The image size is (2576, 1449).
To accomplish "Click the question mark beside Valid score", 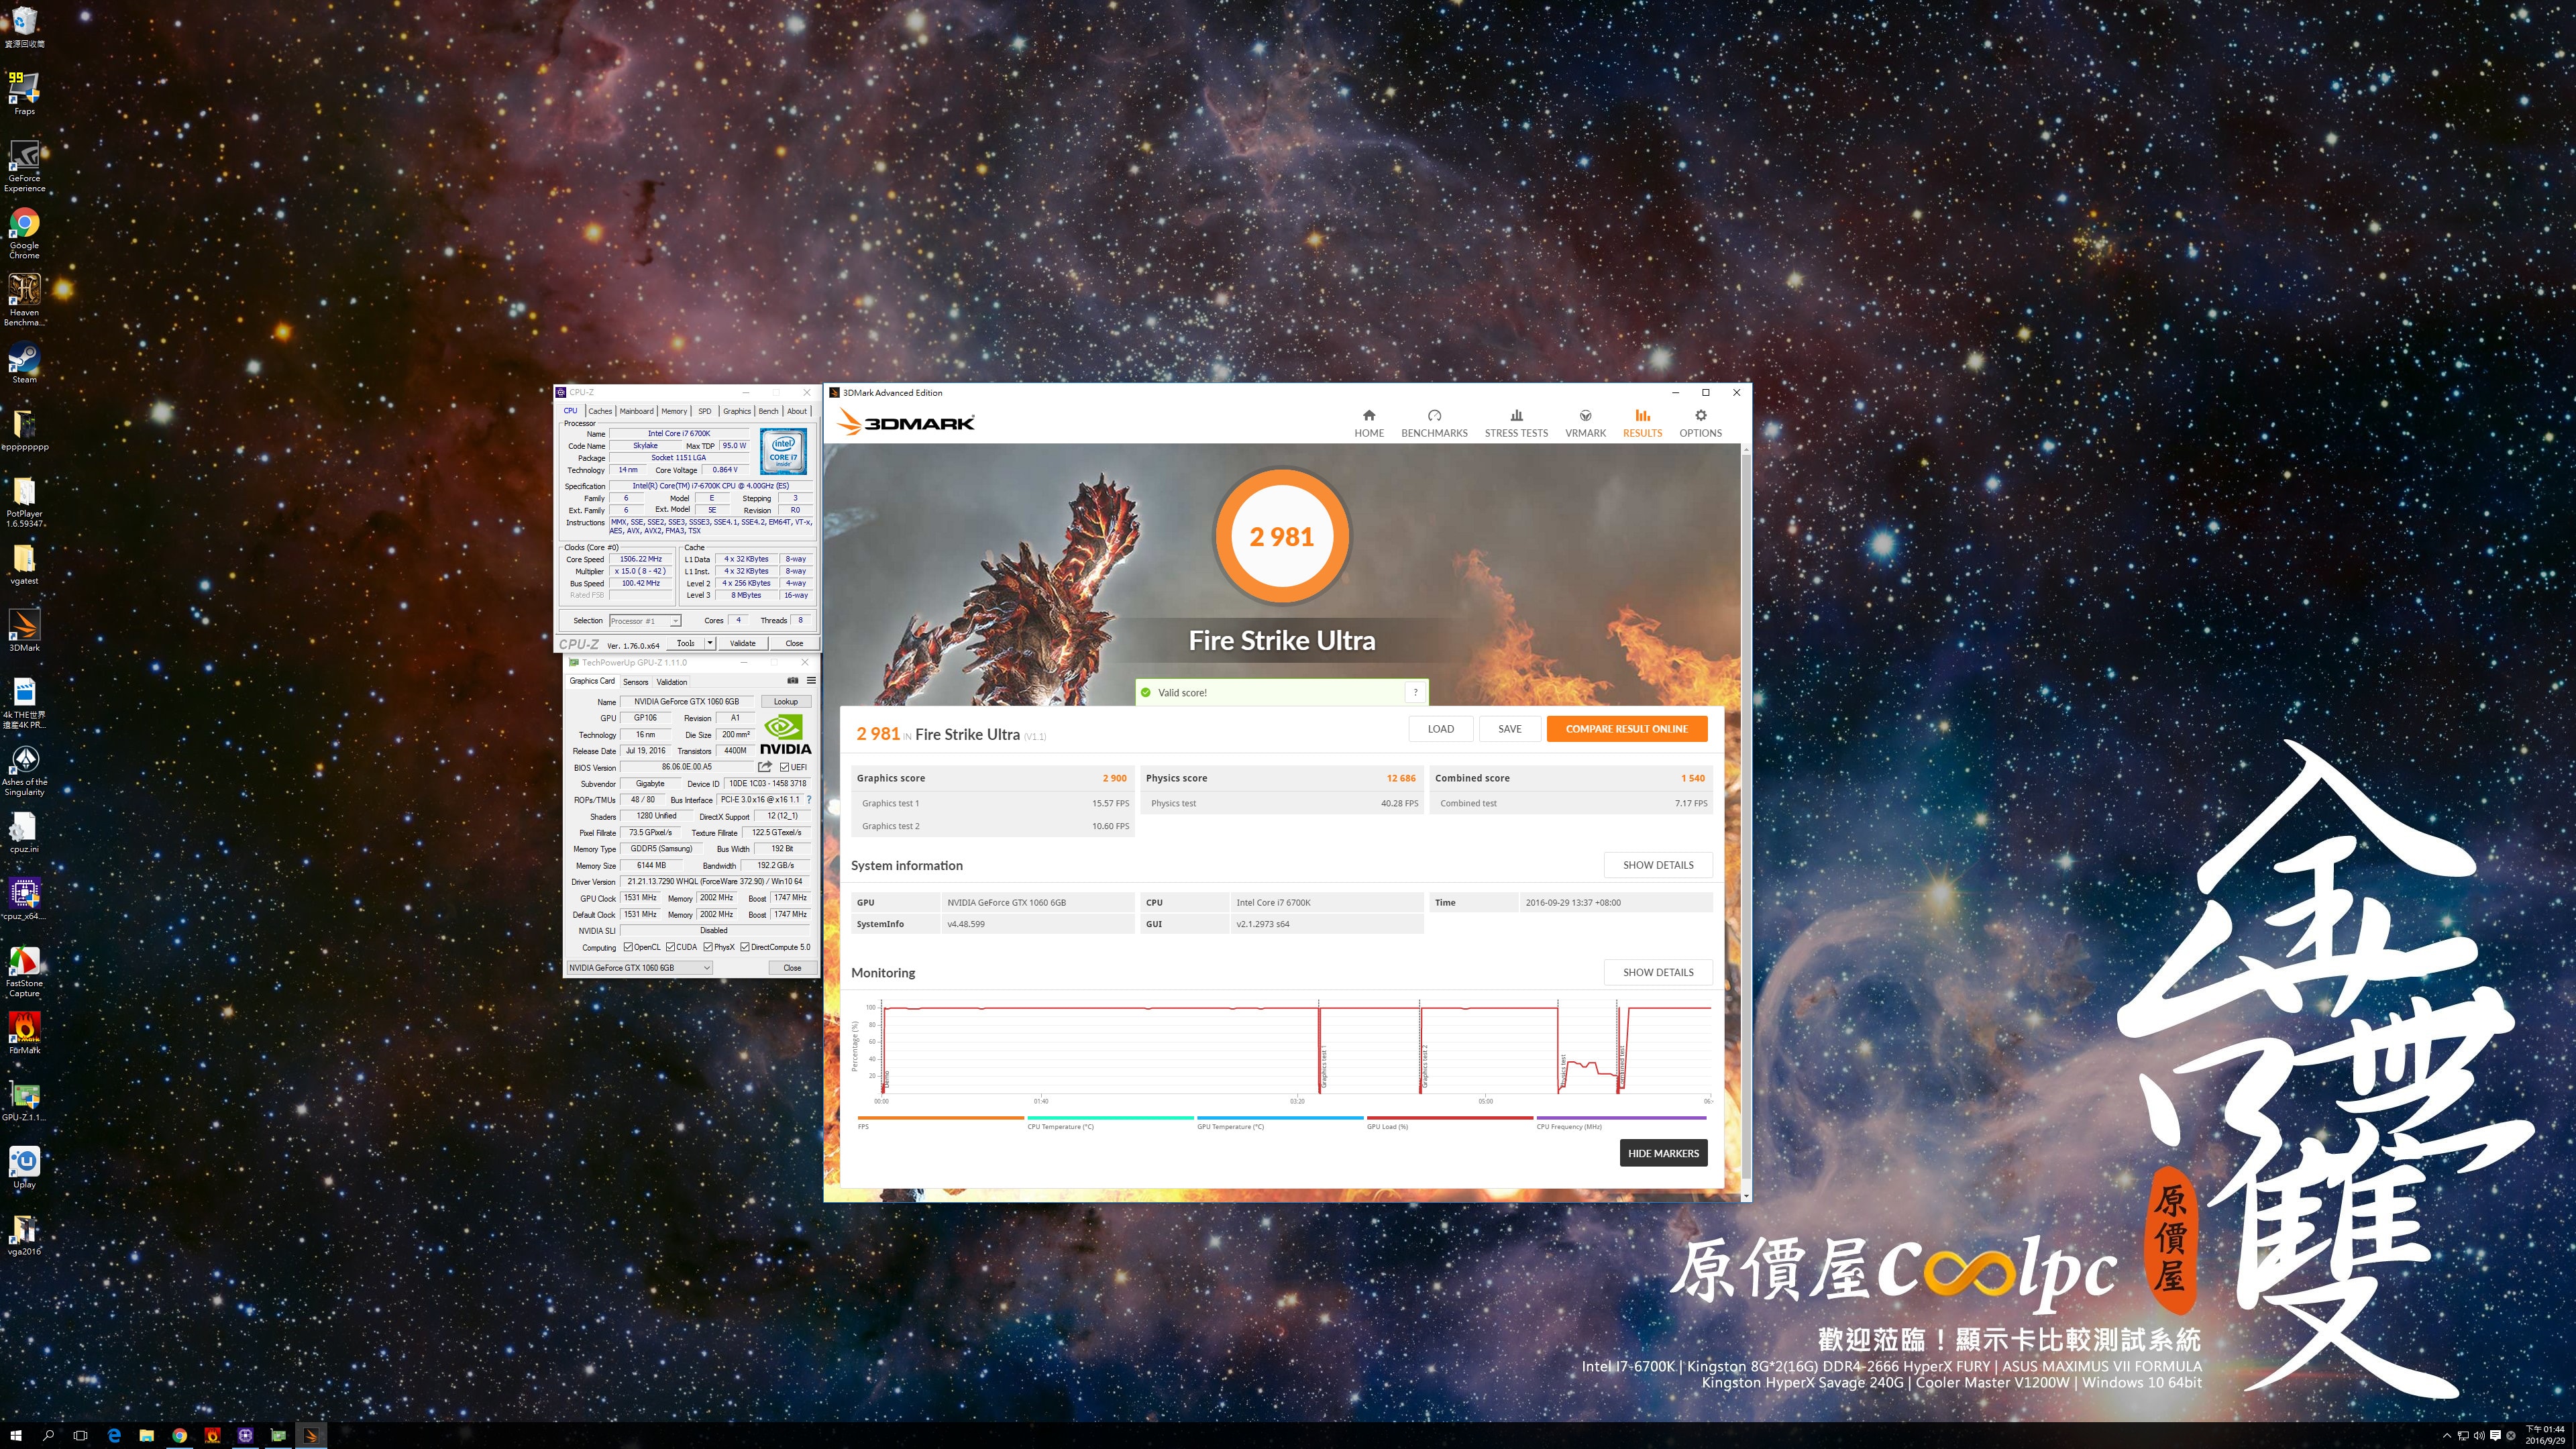I will click(x=1415, y=692).
